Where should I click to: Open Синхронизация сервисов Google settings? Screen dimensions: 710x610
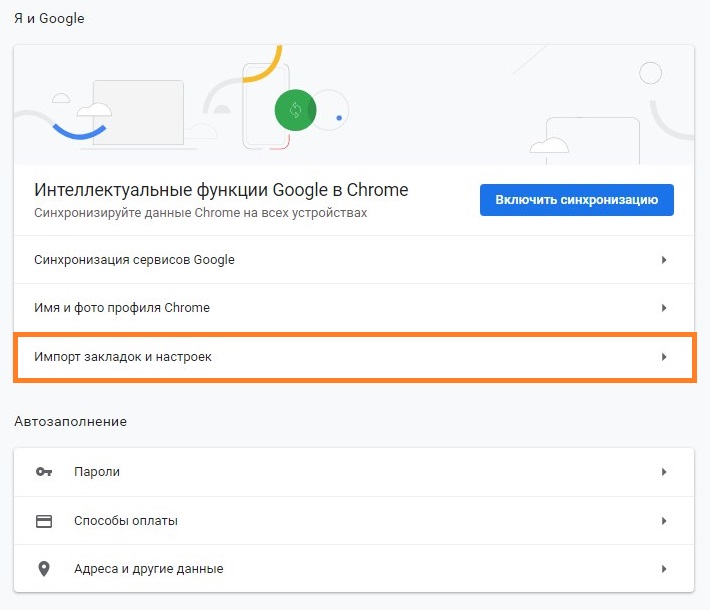pyautogui.click(x=134, y=260)
